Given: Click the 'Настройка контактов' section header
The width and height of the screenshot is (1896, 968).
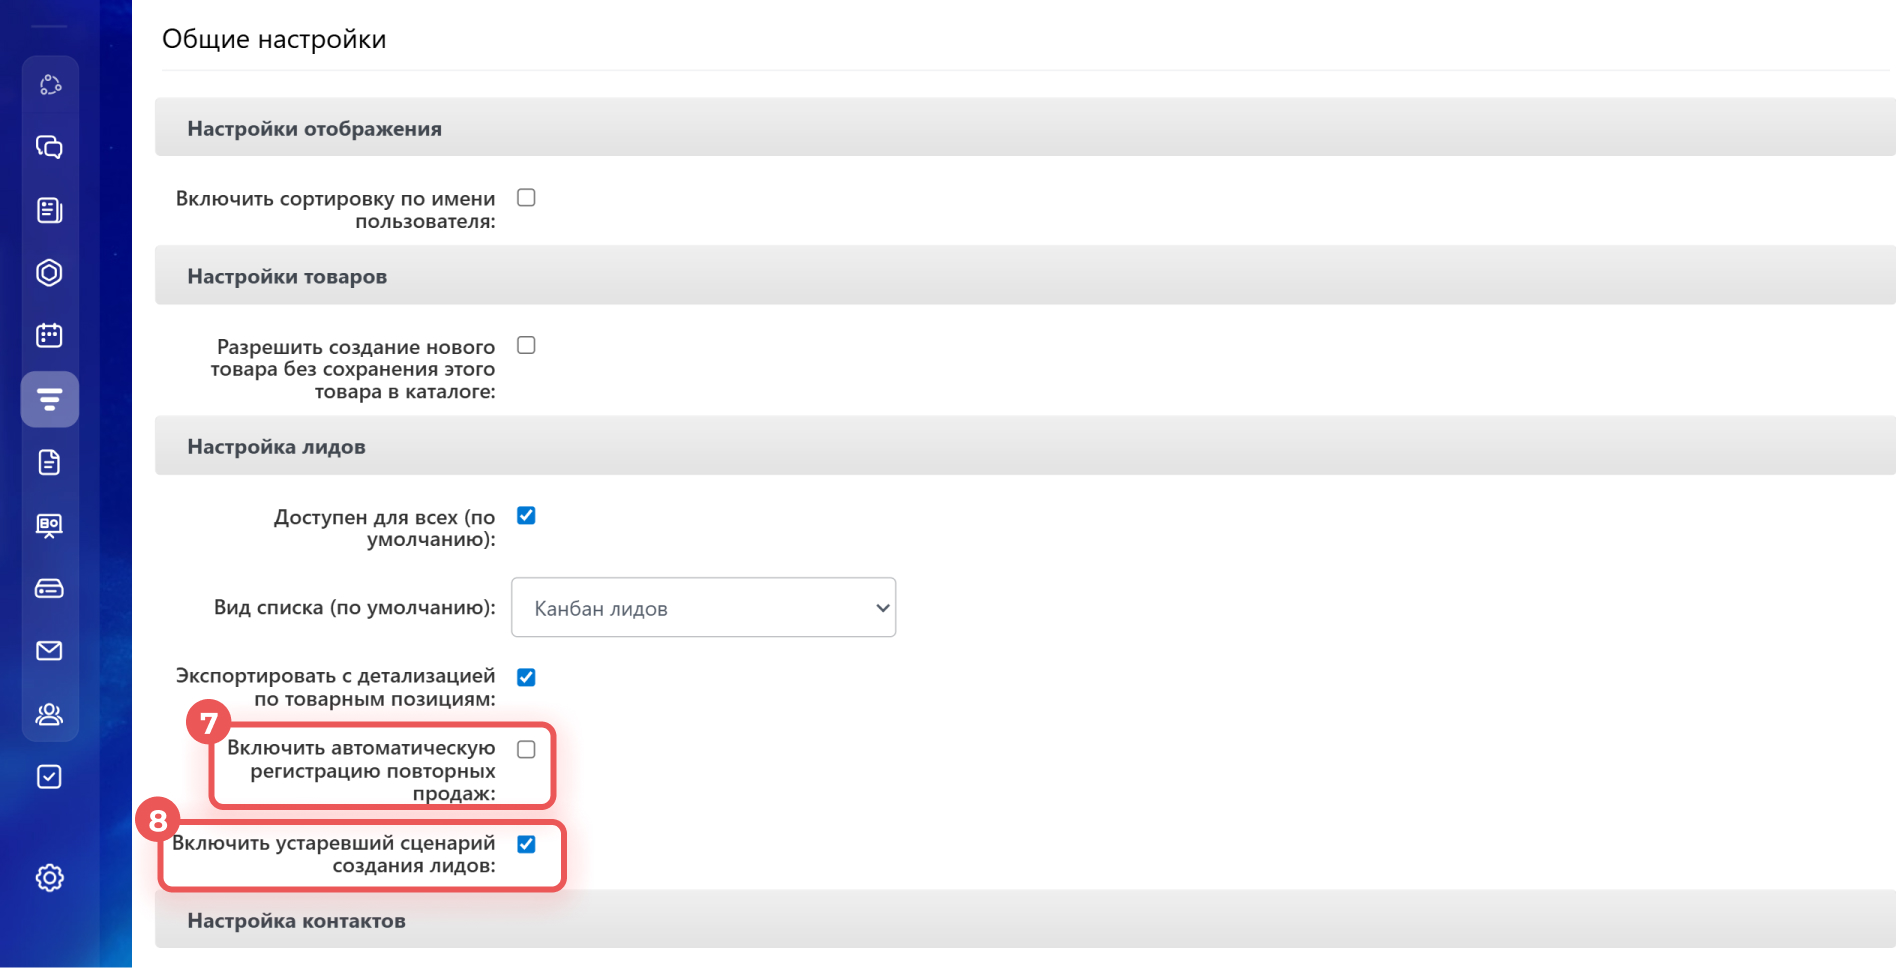Looking at the screenshot, I should point(296,921).
